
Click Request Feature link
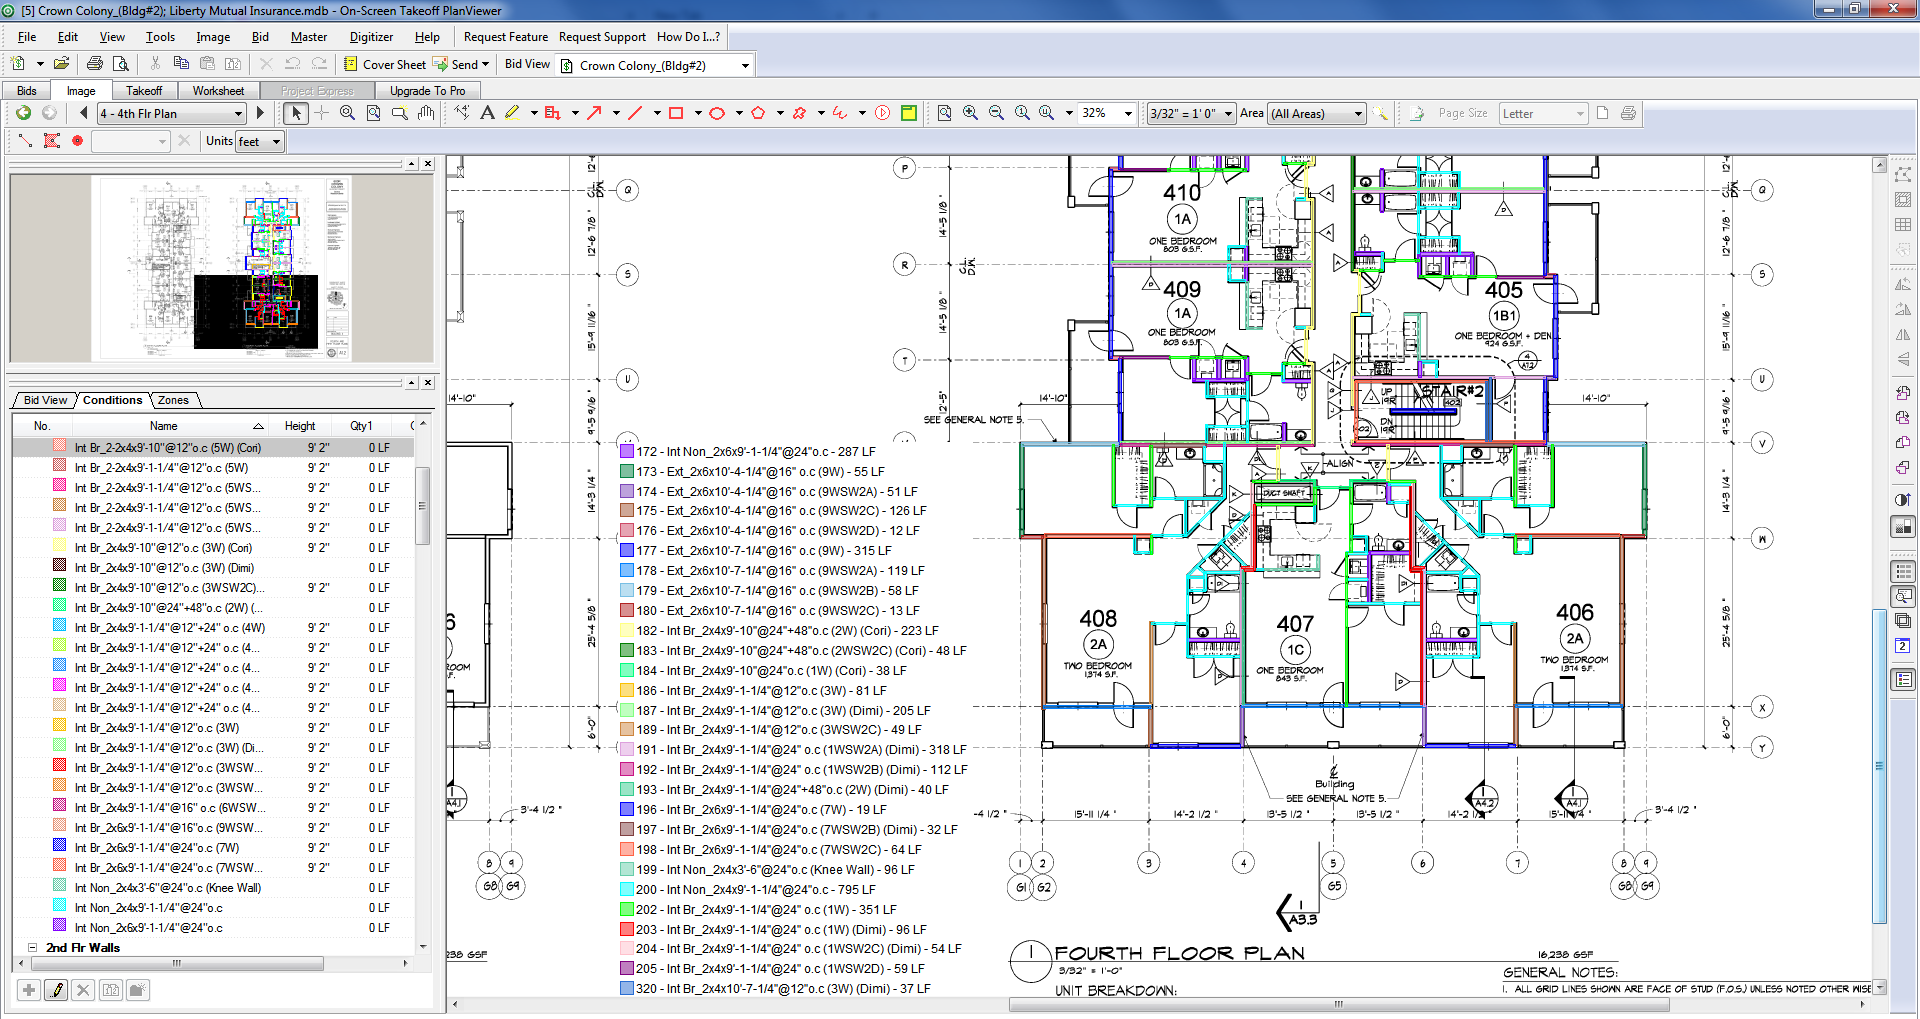[x=506, y=37]
